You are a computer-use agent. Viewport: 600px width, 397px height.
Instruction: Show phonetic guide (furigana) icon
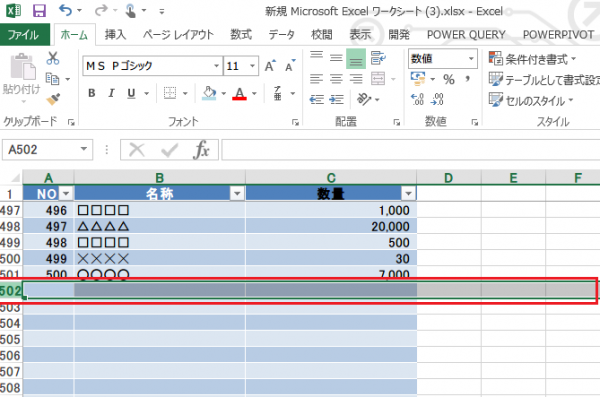pyautogui.click(x=278, y=93)
